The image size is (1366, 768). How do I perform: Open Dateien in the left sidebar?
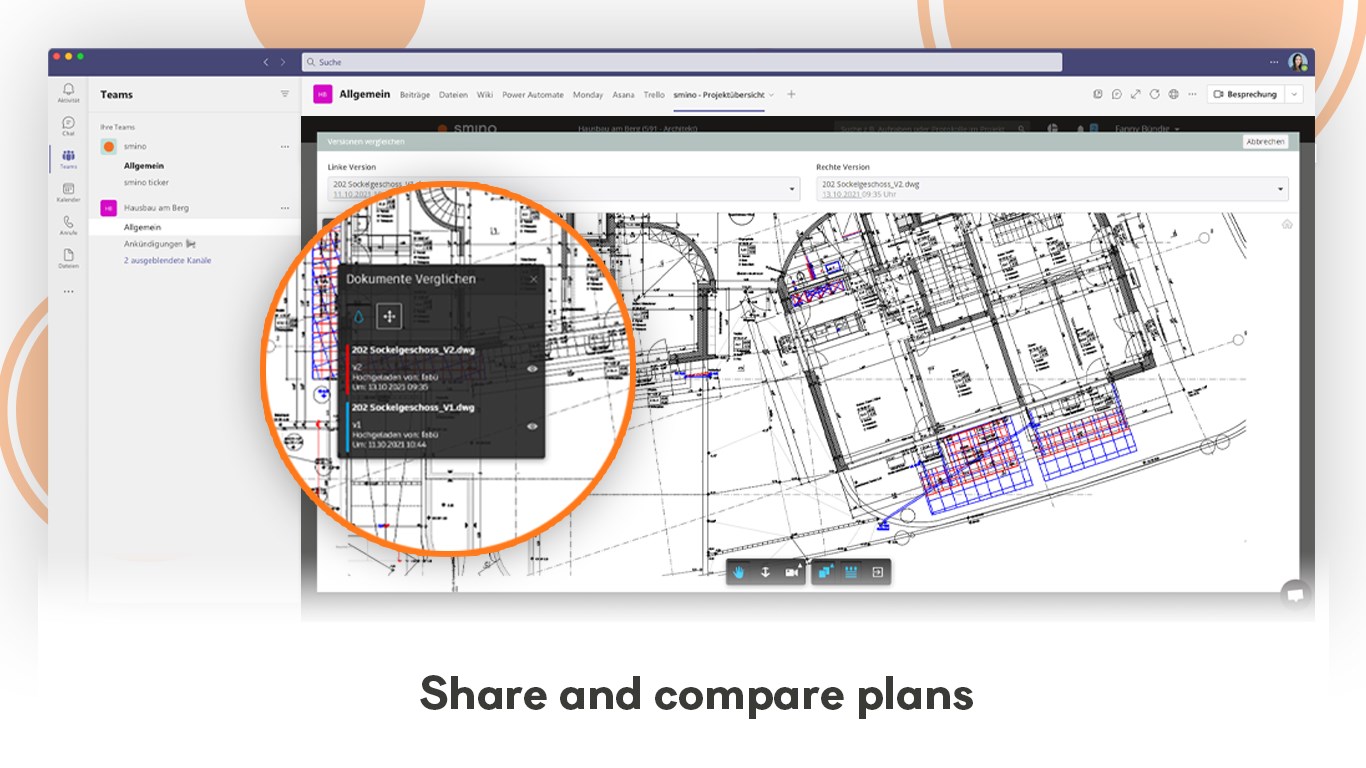[x=68, y=258]
